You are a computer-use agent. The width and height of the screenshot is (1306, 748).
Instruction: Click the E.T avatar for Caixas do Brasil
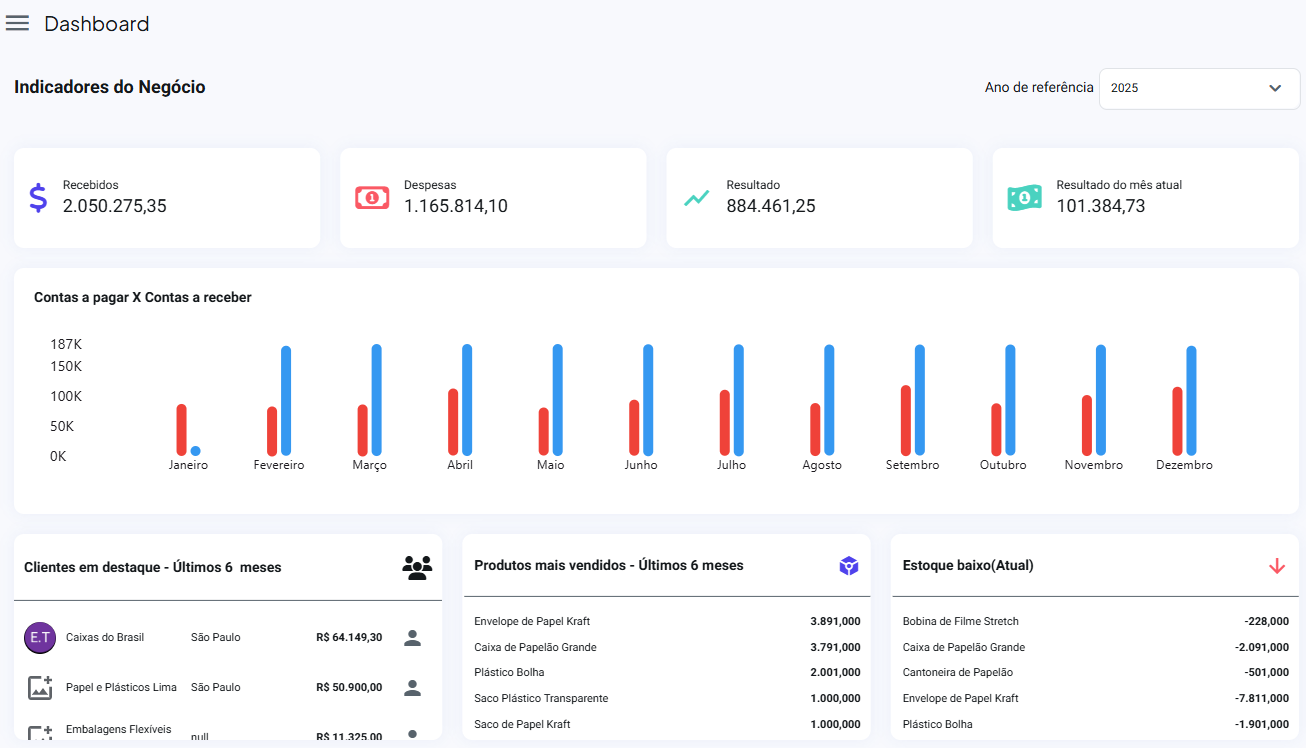coord(40,638)
